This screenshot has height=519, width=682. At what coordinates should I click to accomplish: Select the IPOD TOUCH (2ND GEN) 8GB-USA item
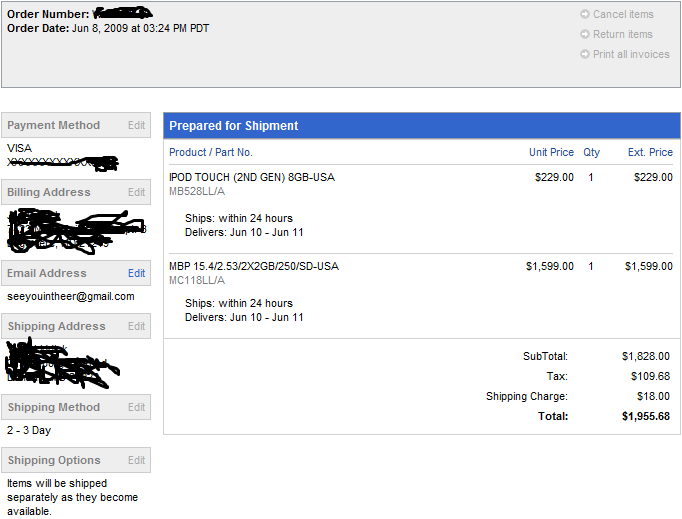tap(252, 177)
